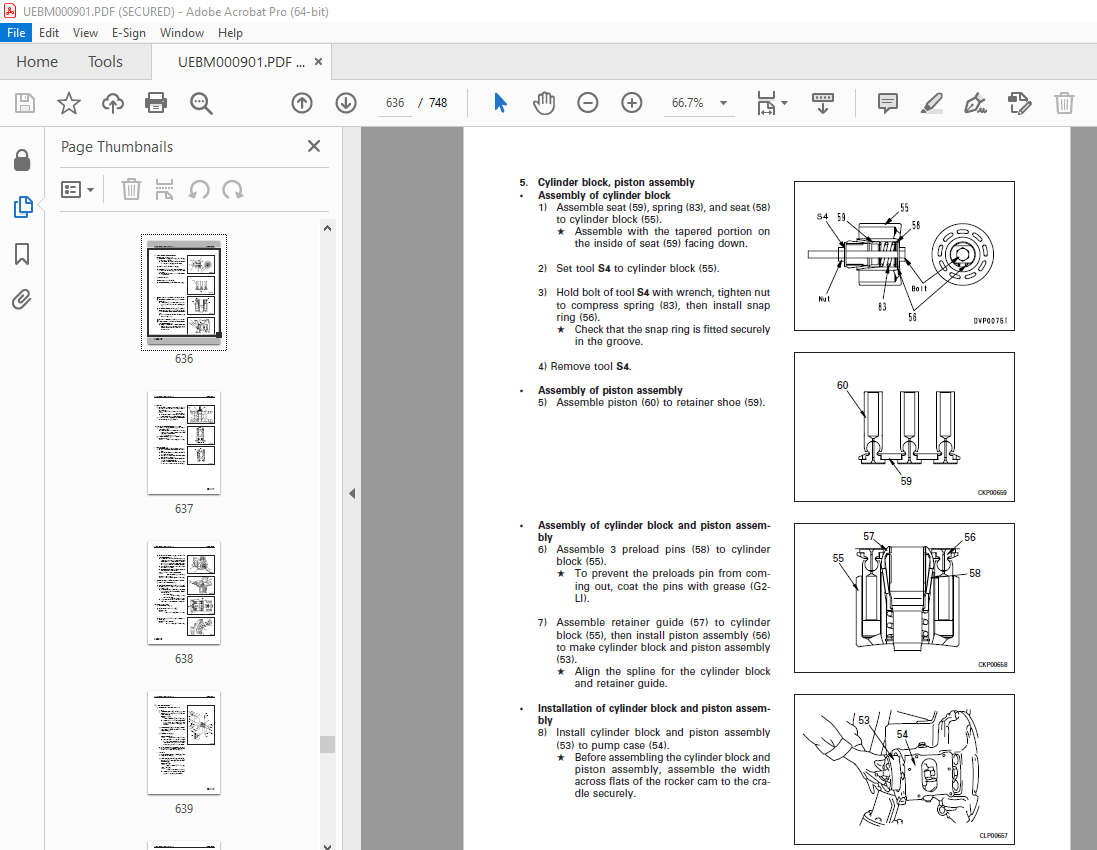Image resolution: width=1097 pixels, height=850 pixels.
Task: Select page 636 thumbnail
Action: pos(184,292)
